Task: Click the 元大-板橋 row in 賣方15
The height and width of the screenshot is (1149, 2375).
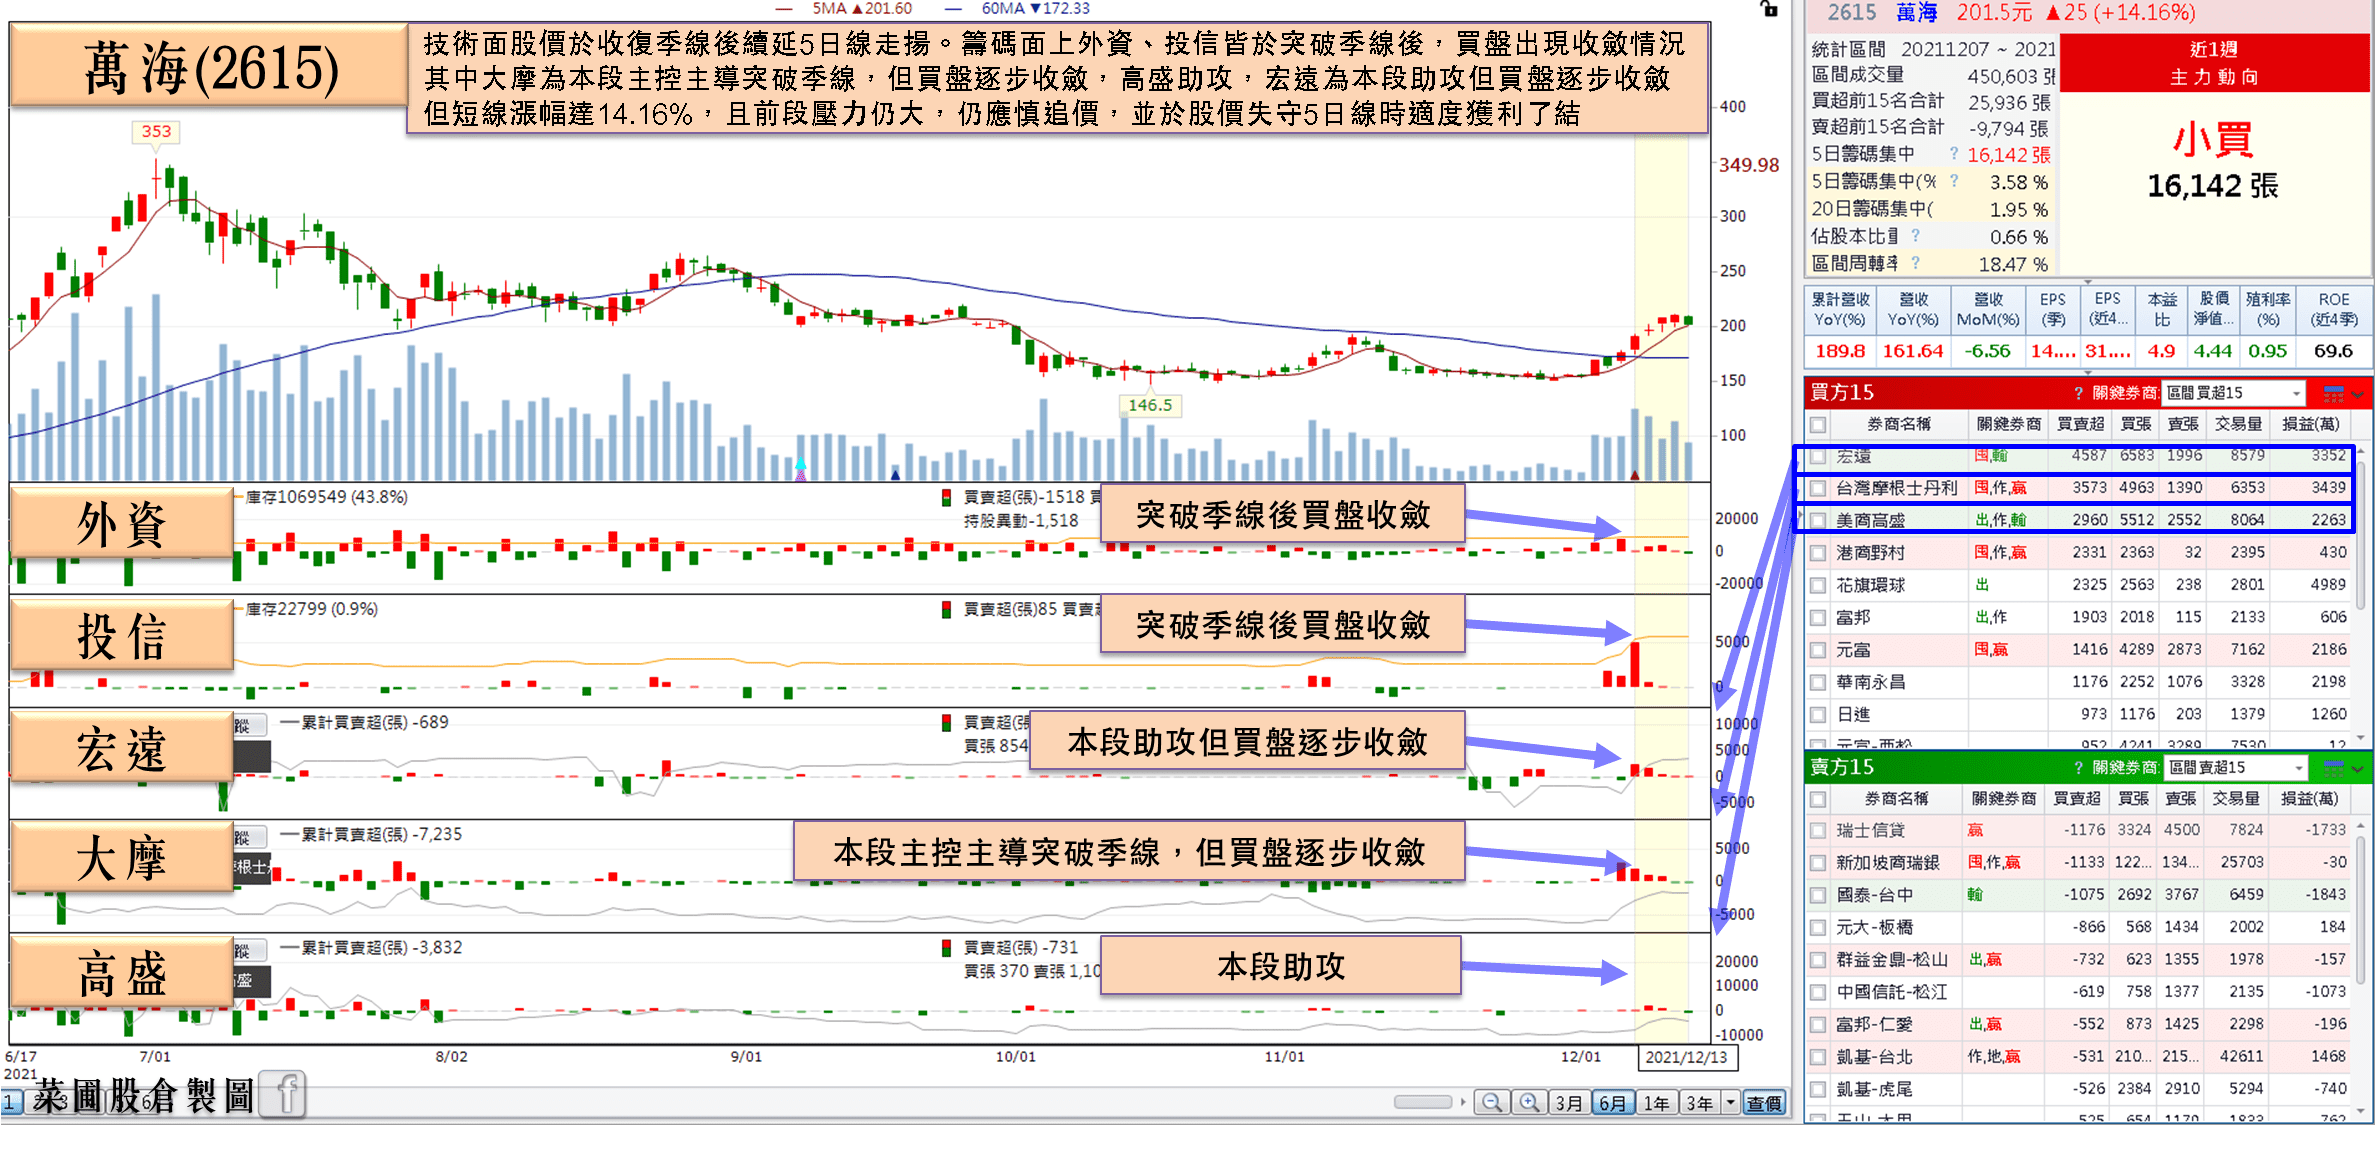Action: tap(2080, 927)
